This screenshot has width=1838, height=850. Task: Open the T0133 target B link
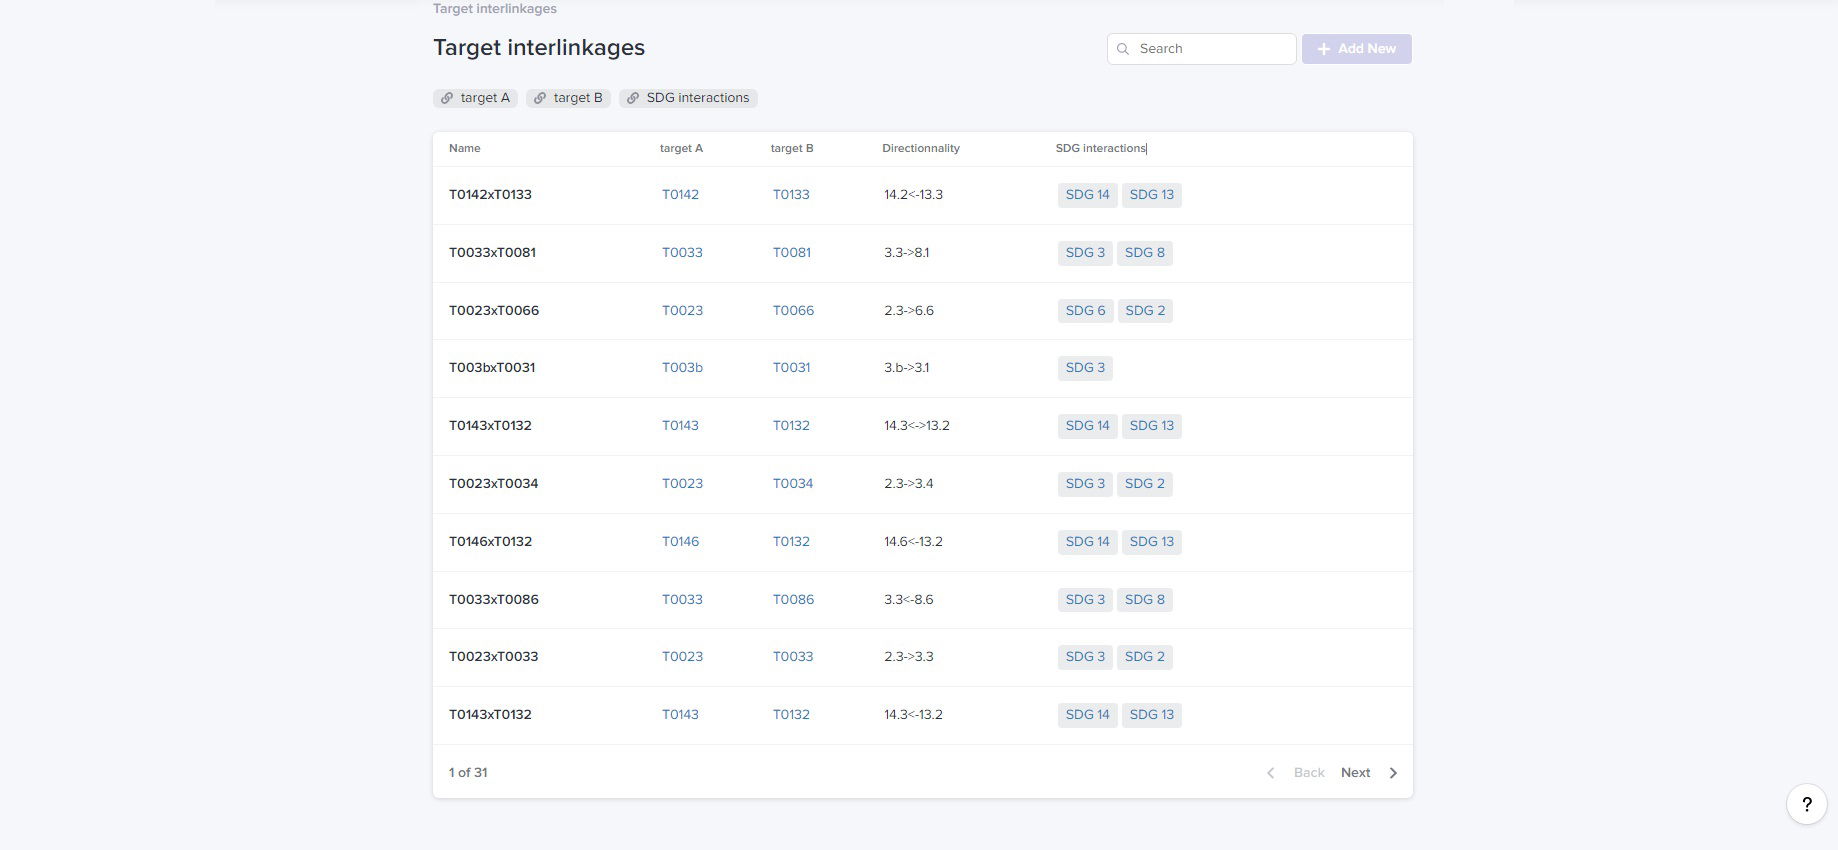[791, 195]
